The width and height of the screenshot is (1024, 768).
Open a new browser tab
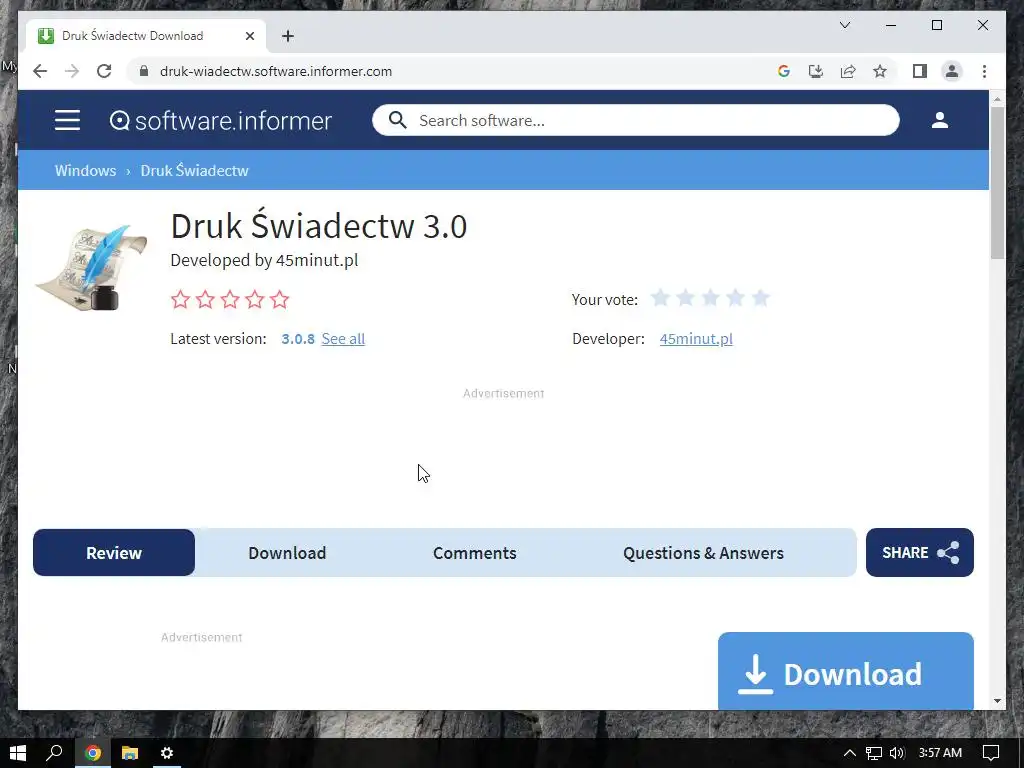(288, 36)
